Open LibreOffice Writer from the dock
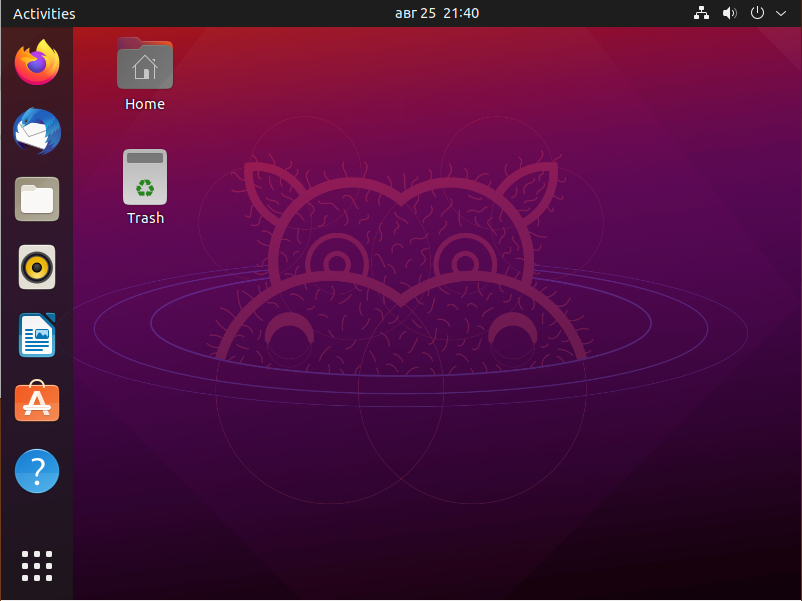802x601 pixels. click(37, 335)
